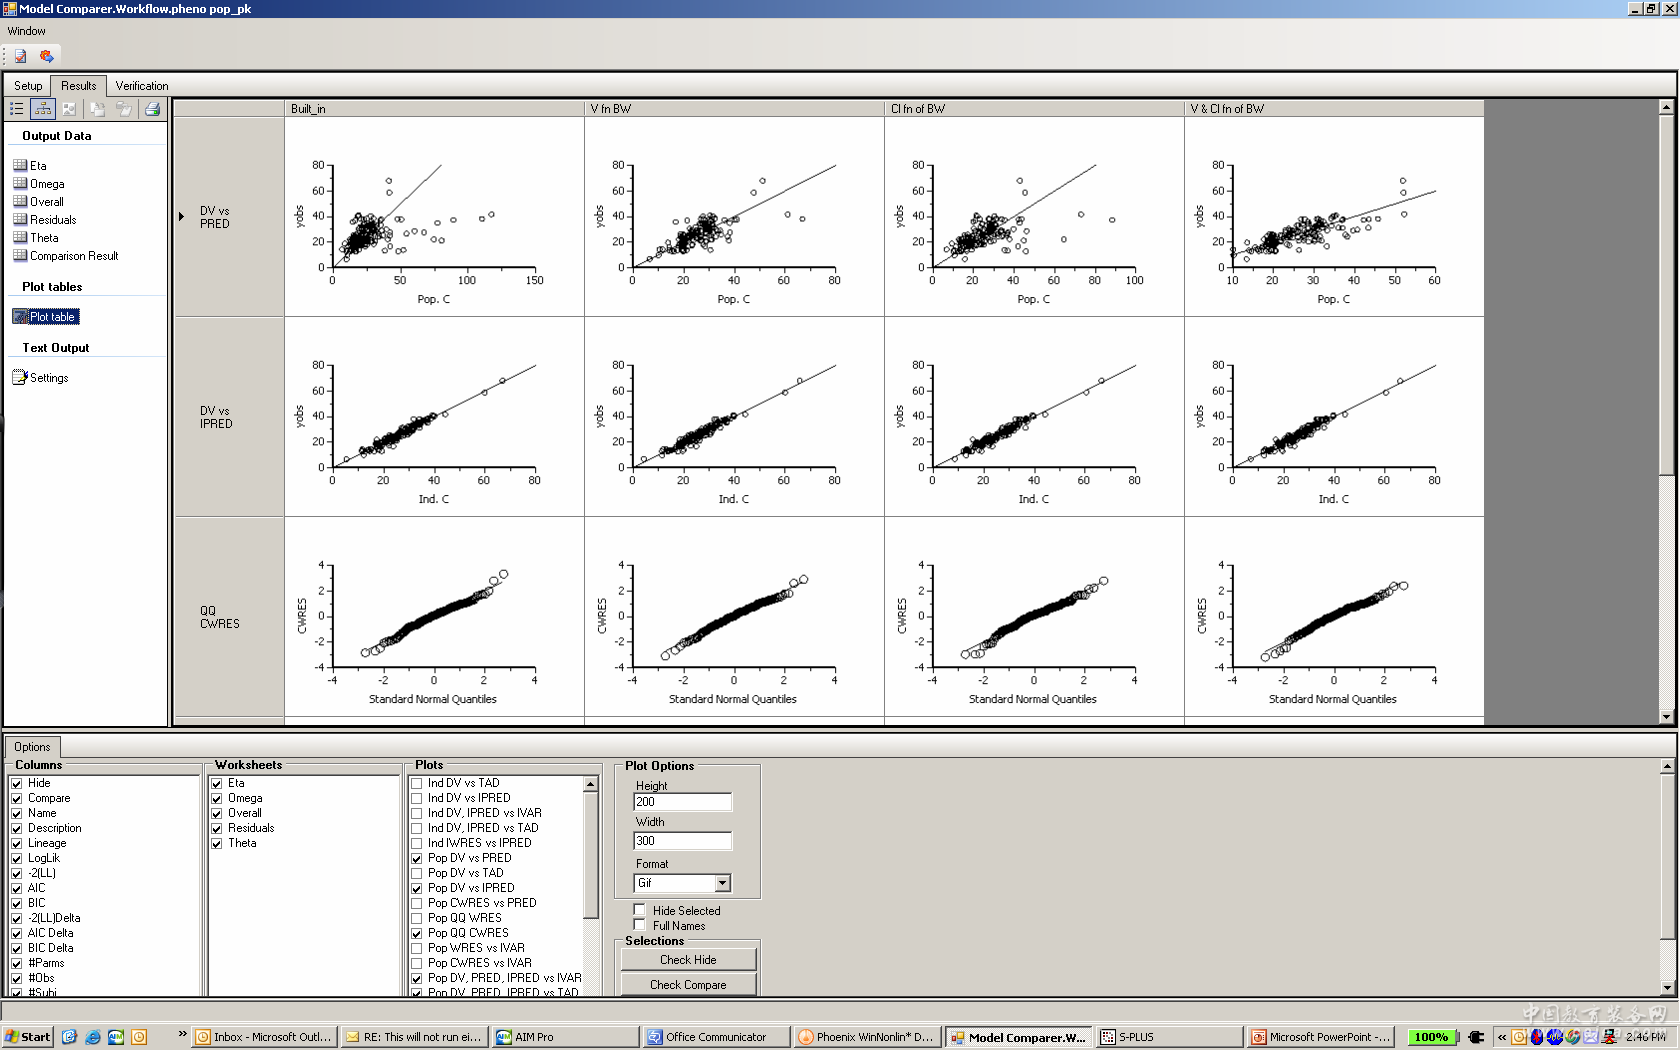
Task: Switch to list view icon
Action: (x=17, y=109)
